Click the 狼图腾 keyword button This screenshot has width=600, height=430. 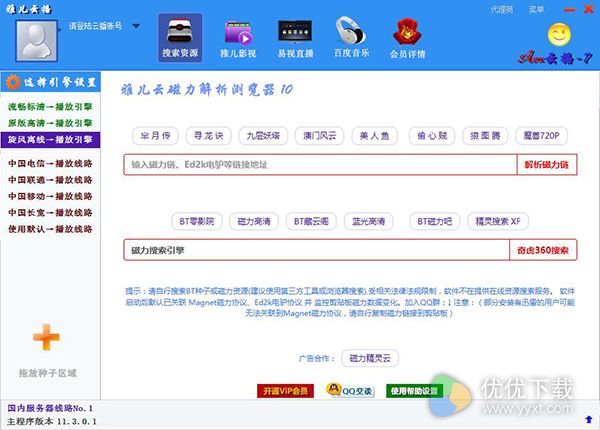(x=485, y=136)
